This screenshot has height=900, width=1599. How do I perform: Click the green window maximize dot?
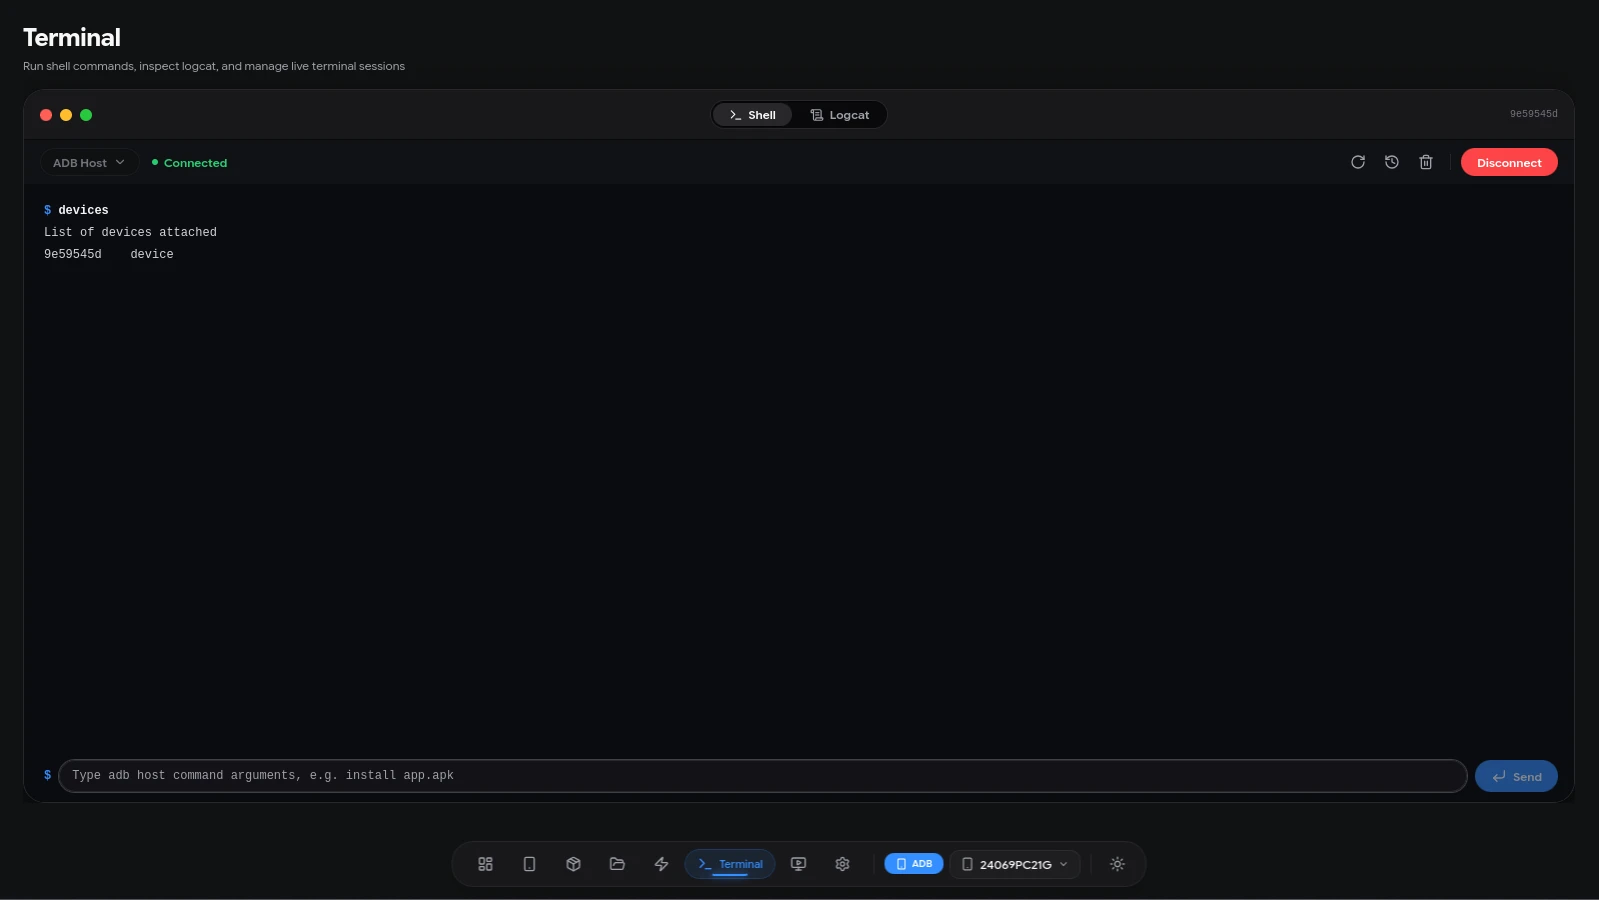pos(86,115)
